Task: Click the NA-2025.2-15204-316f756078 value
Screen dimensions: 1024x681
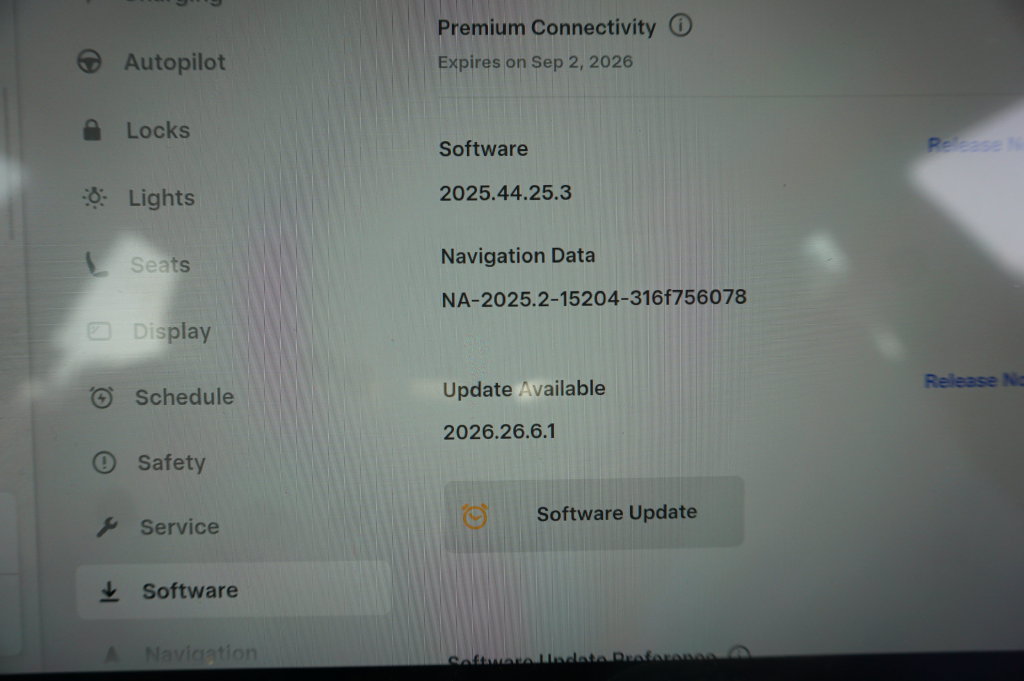Action: (x=594, y=298)
